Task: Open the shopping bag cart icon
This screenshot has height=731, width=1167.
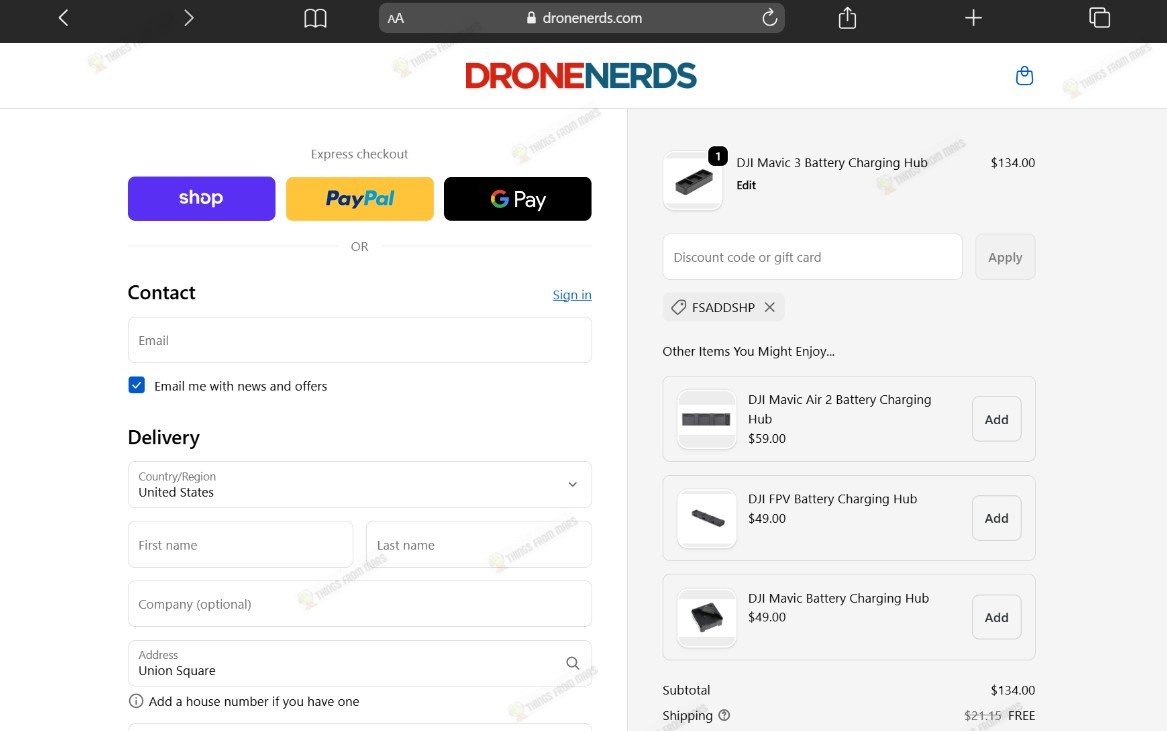Action: coord(1024,76)
